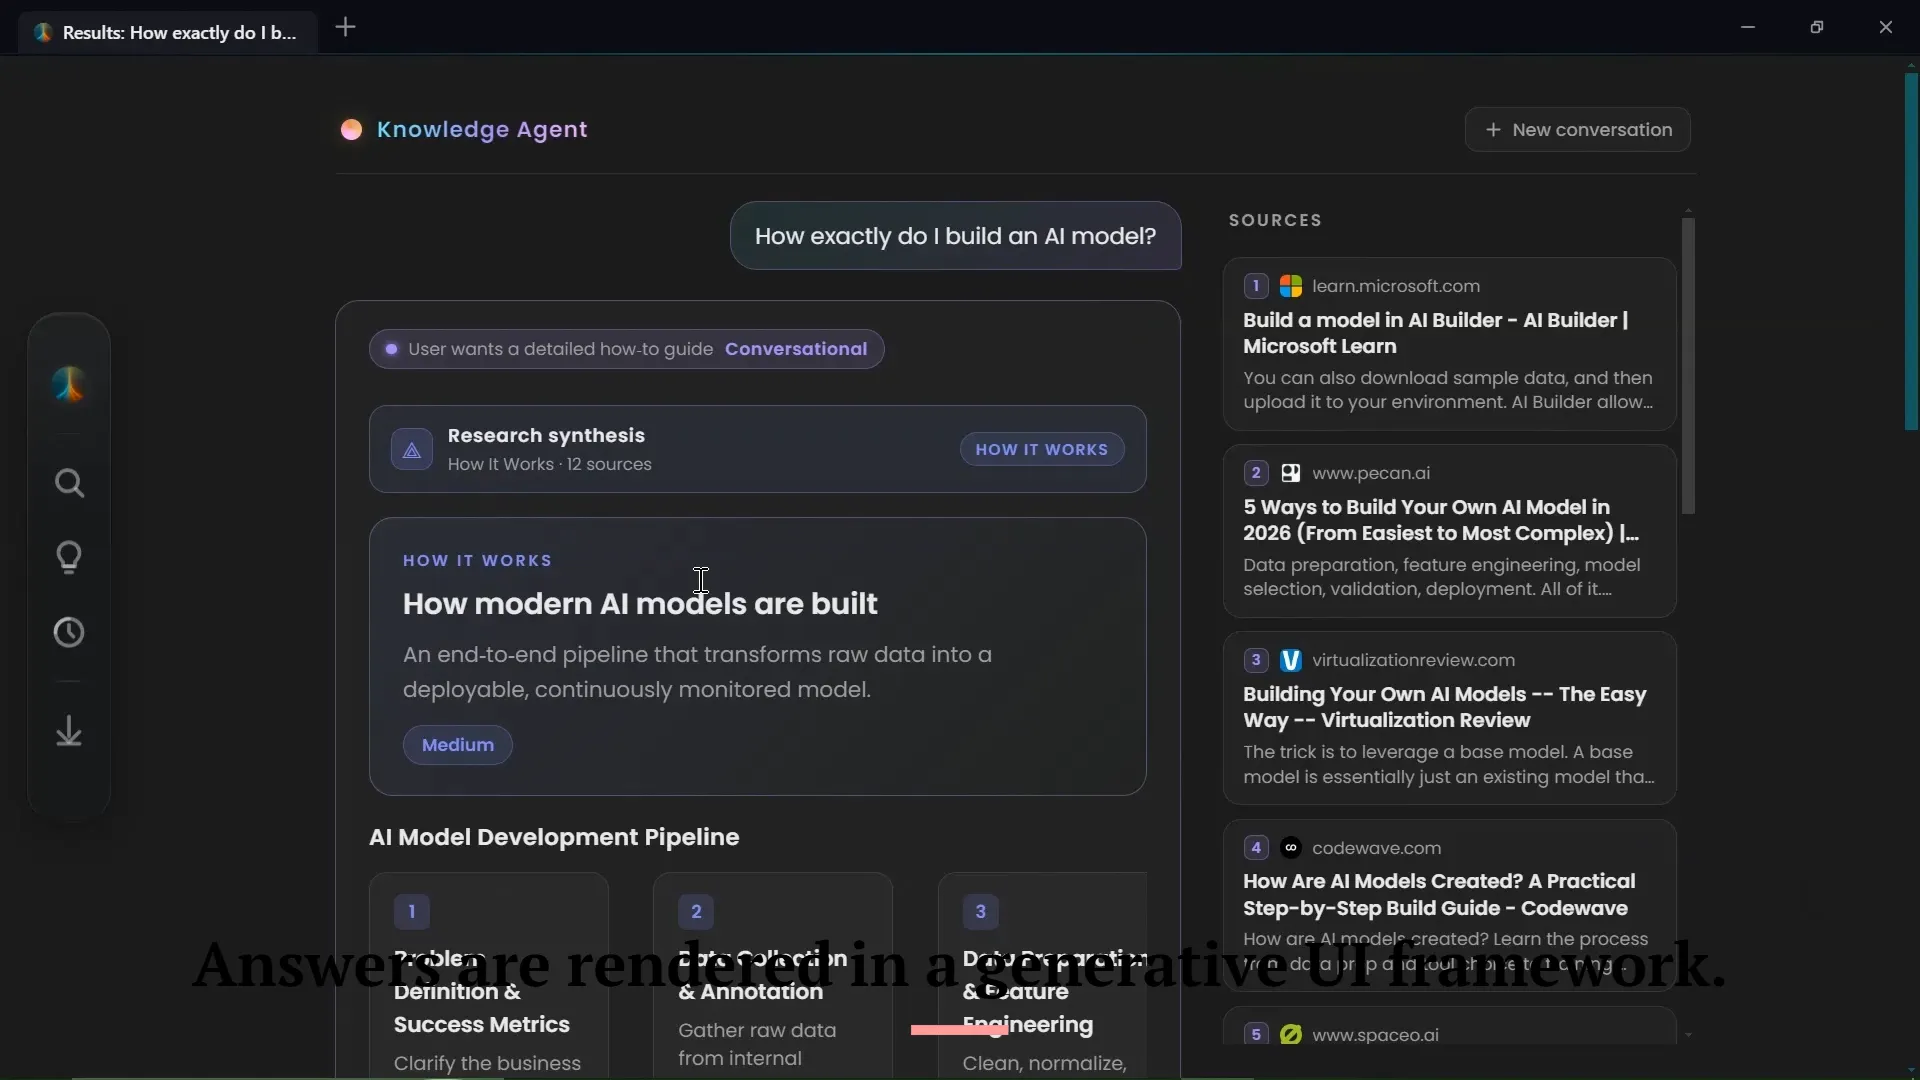Click the pipeline summary sentence under the heading
This screenshot has height=1080, width=1920.
(697, 672)
